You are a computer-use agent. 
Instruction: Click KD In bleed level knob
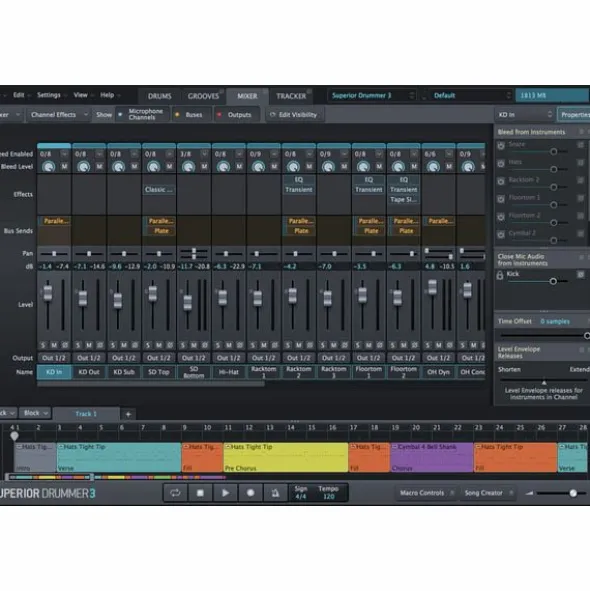pos(48,167)
